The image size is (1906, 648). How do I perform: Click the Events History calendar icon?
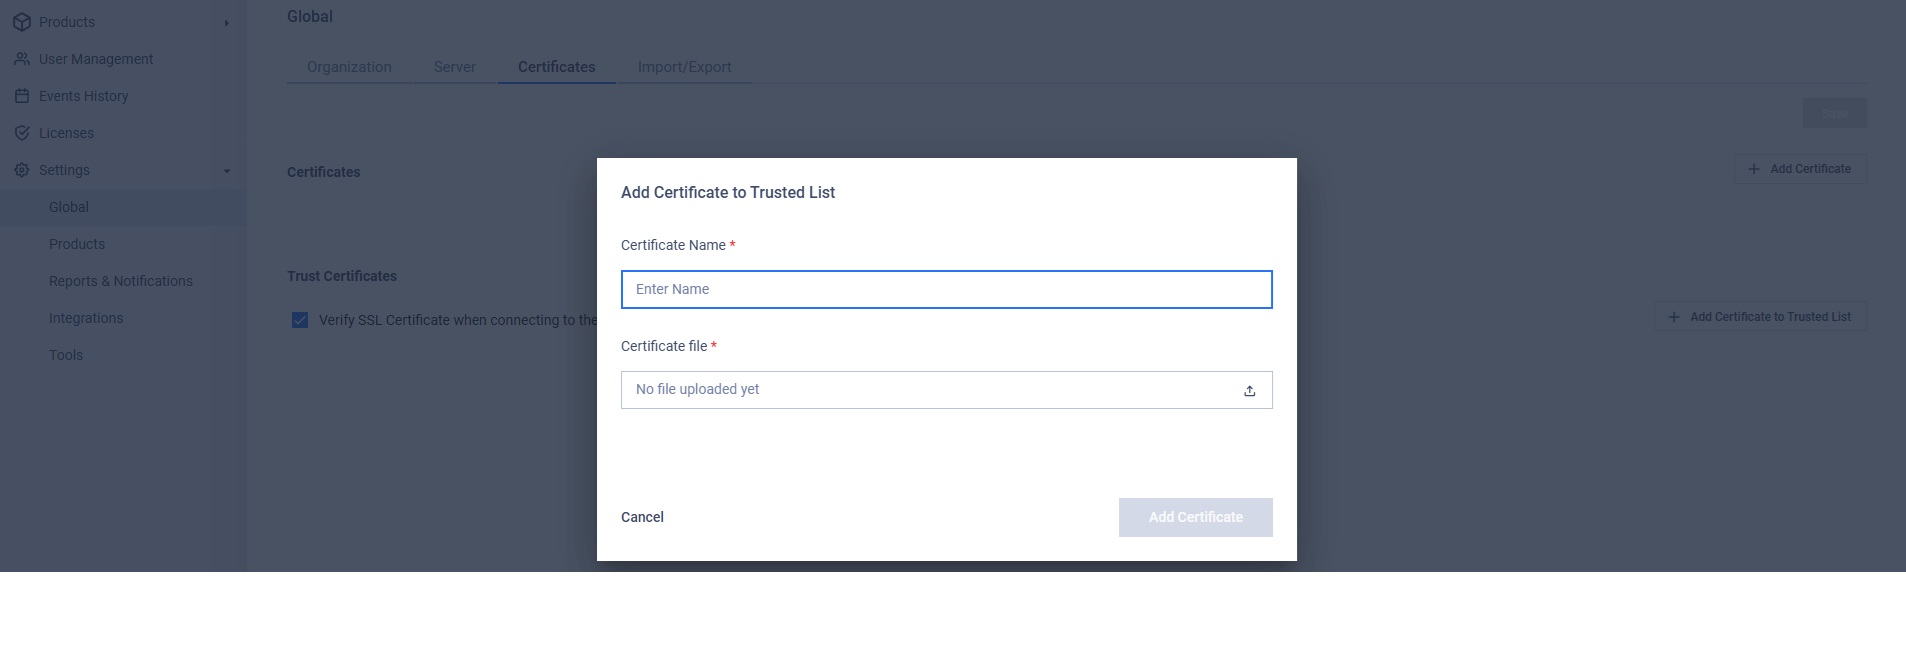click(22, 96)
